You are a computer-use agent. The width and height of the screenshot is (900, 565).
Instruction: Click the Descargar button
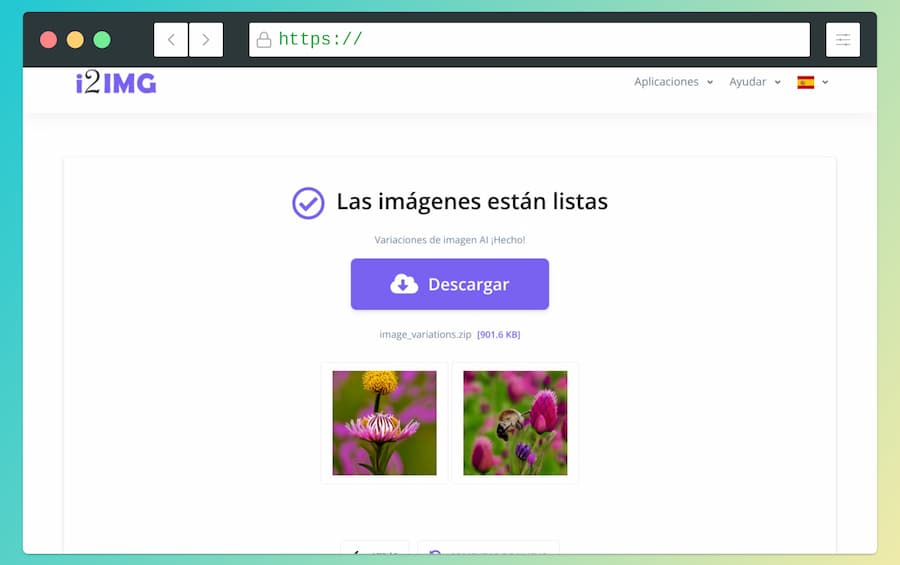pyautogui.click(x=449, y=284)
